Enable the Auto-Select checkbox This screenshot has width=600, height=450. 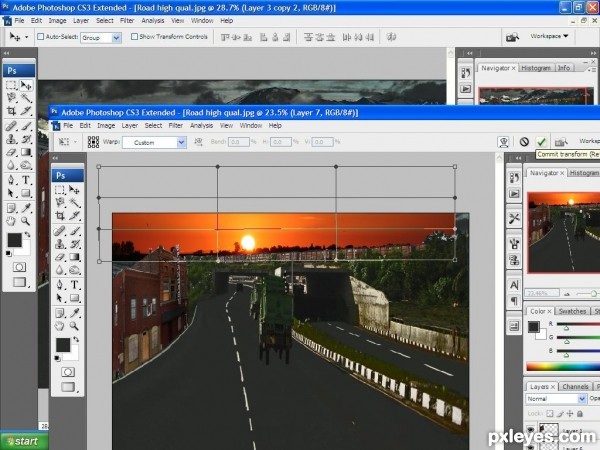(41, 37)
